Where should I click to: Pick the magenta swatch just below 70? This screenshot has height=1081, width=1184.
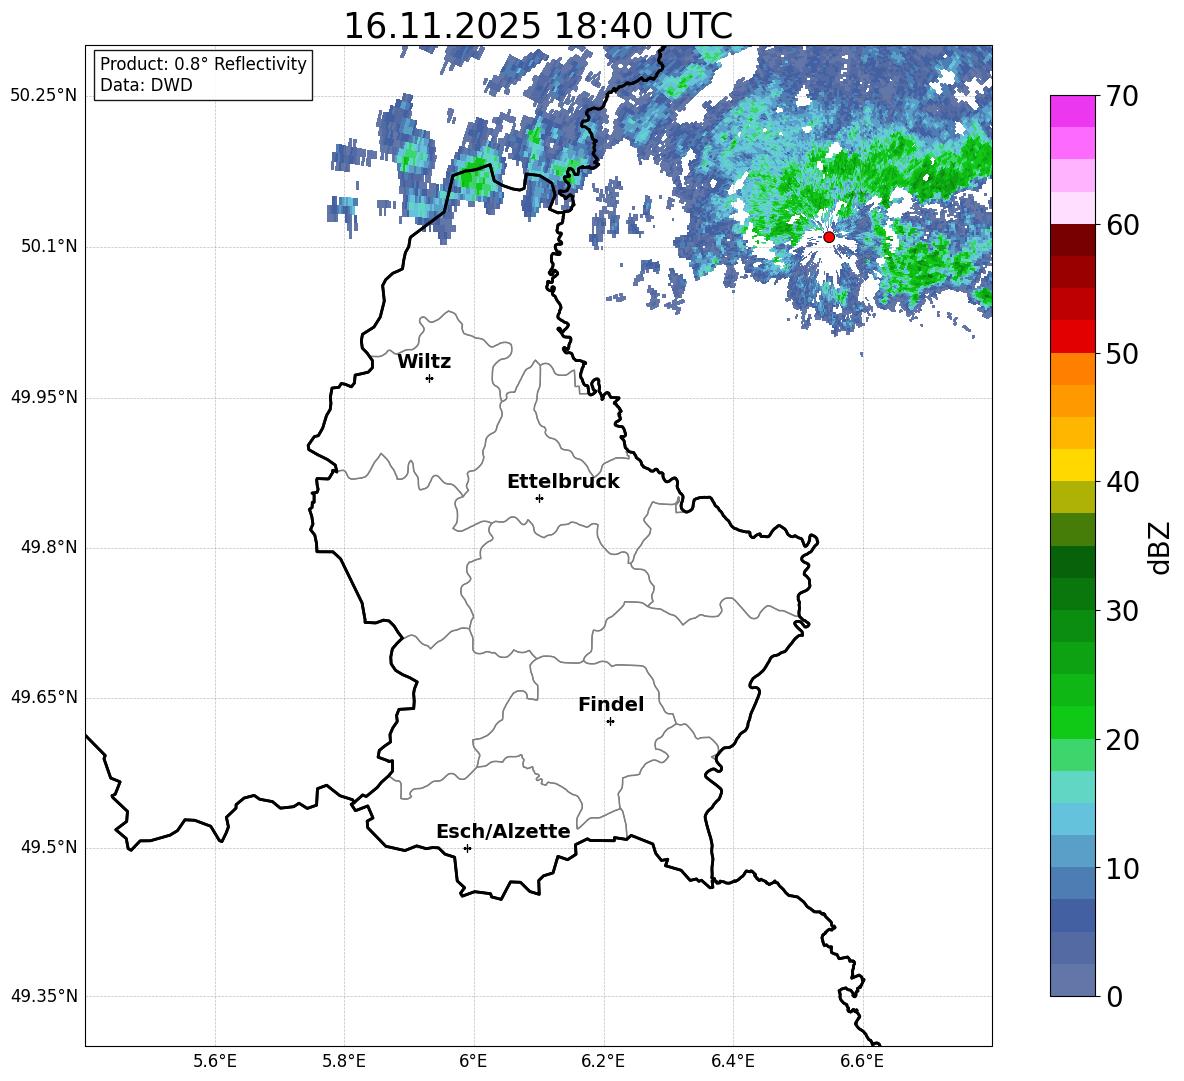click(1072, 112)
